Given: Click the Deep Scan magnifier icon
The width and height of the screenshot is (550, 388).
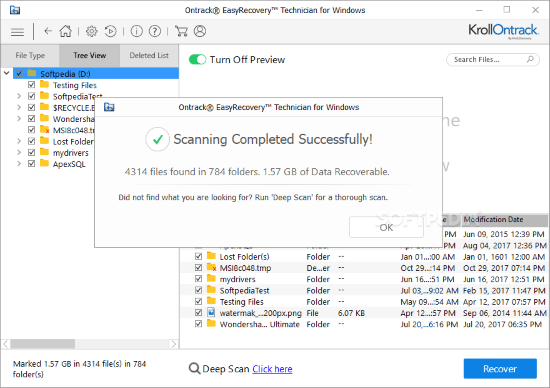Looking at the screenshot, I should click(x=194, y=369).
